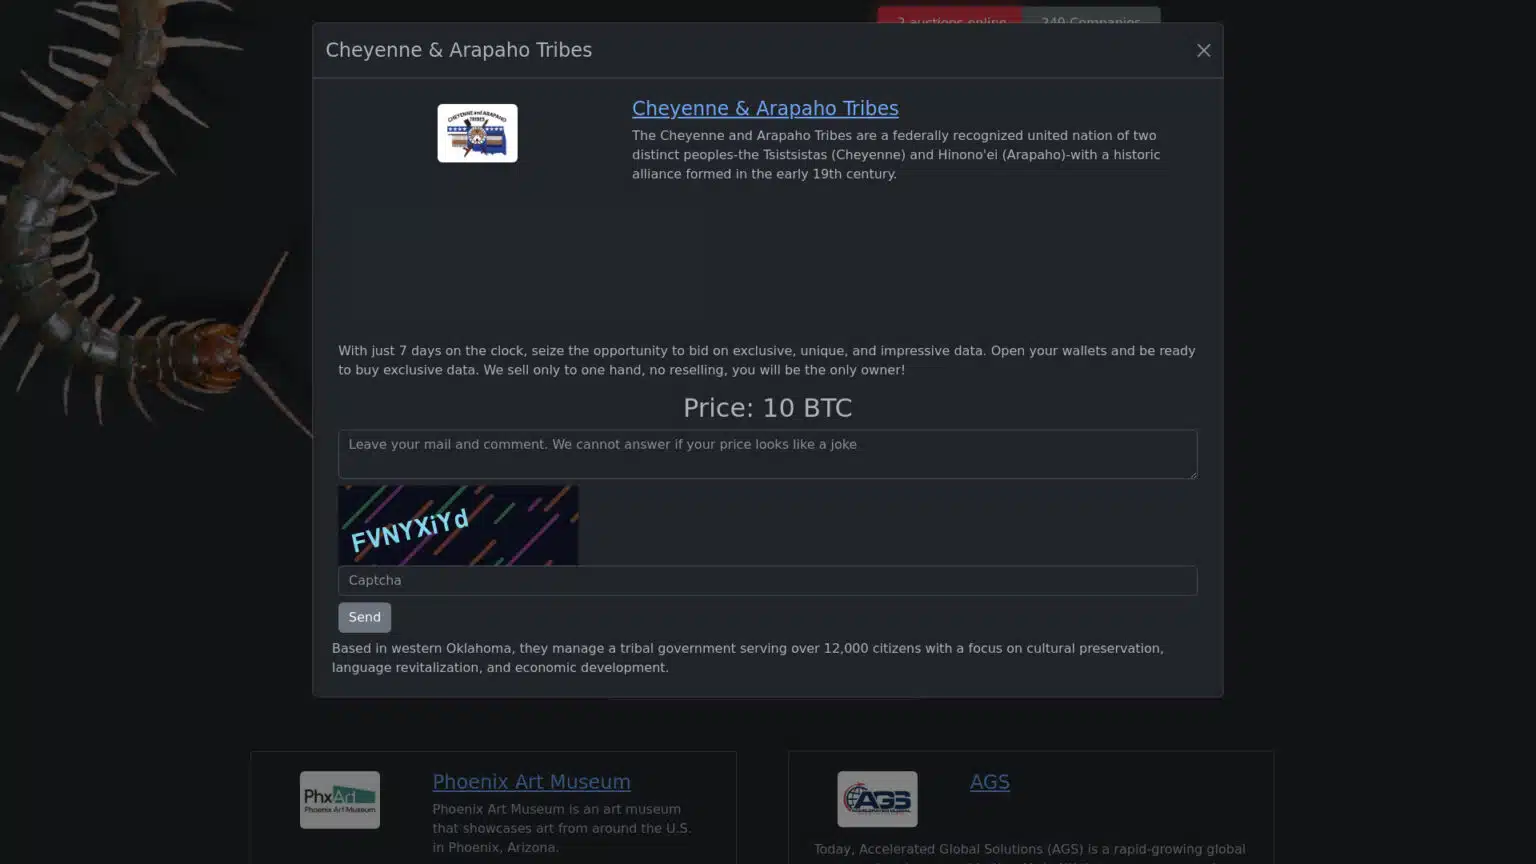The width and height of the screenshot is (1536, 864).
Task: Click the centipede background image
Action: click(x=130, y=250)
